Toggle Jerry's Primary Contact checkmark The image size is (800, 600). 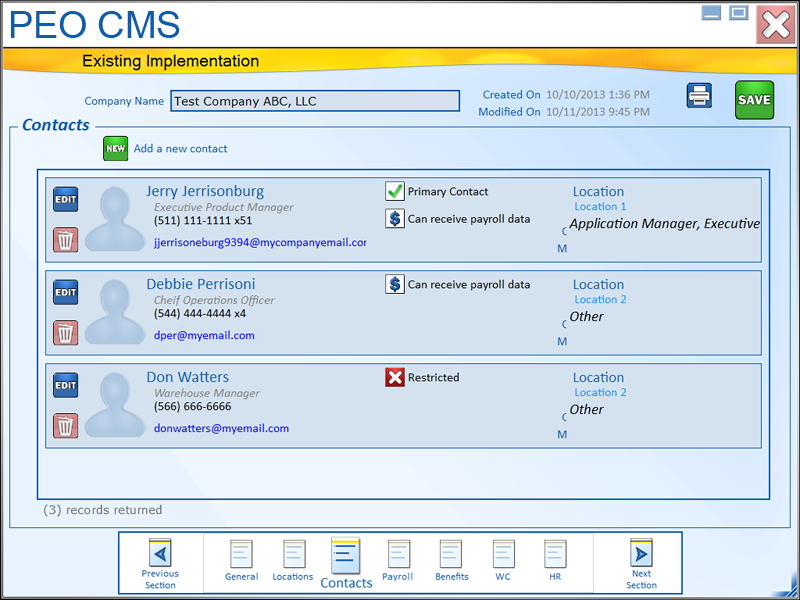tap(395, 191)
